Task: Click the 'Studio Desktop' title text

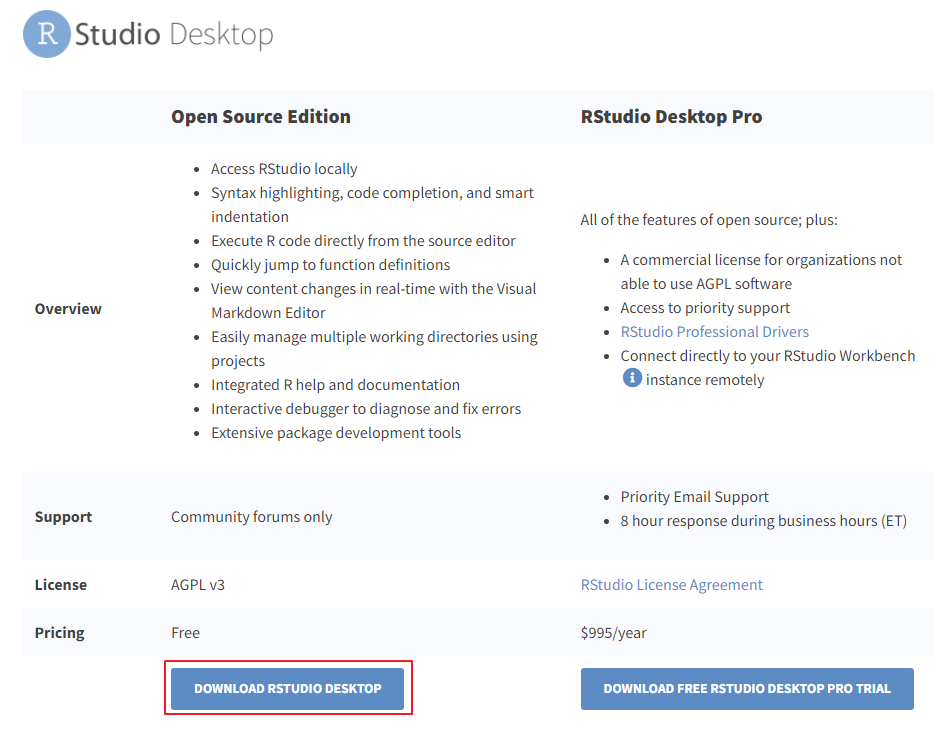Action: pyautogui.click(x=174, y=34)
